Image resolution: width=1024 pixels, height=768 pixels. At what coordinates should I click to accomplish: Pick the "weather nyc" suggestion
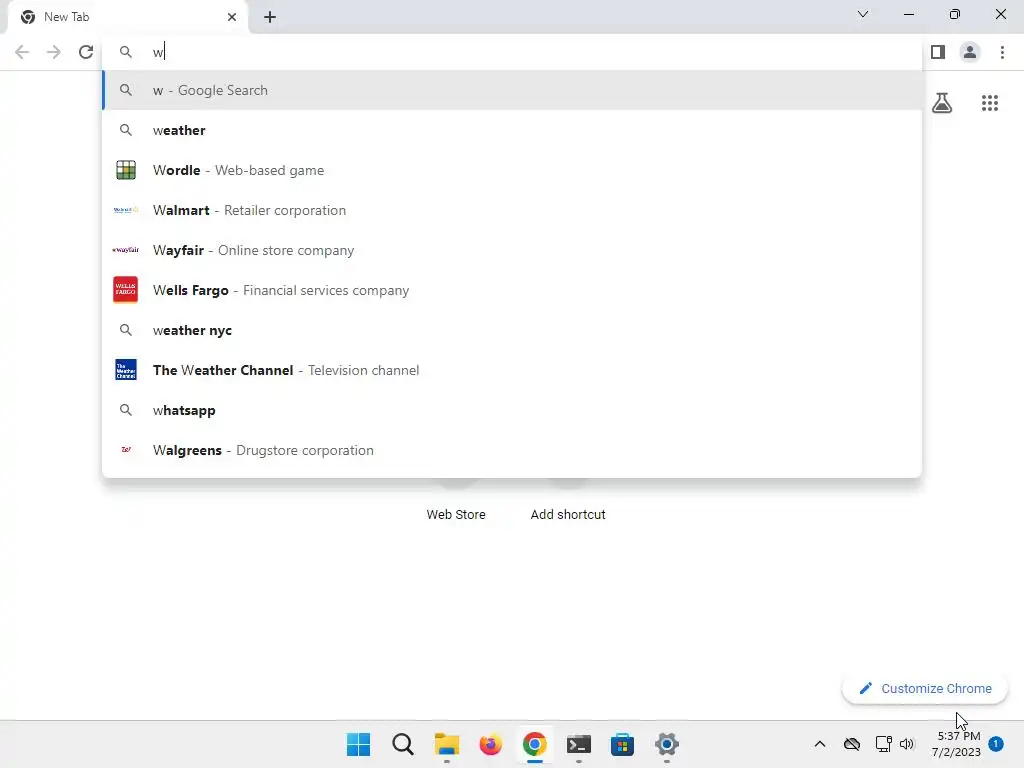coord(512,330)
